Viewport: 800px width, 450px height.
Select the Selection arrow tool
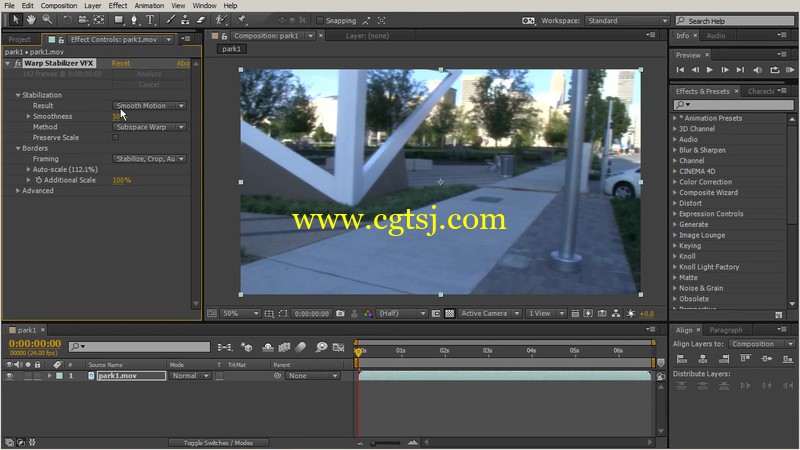(x=15, y=20)
